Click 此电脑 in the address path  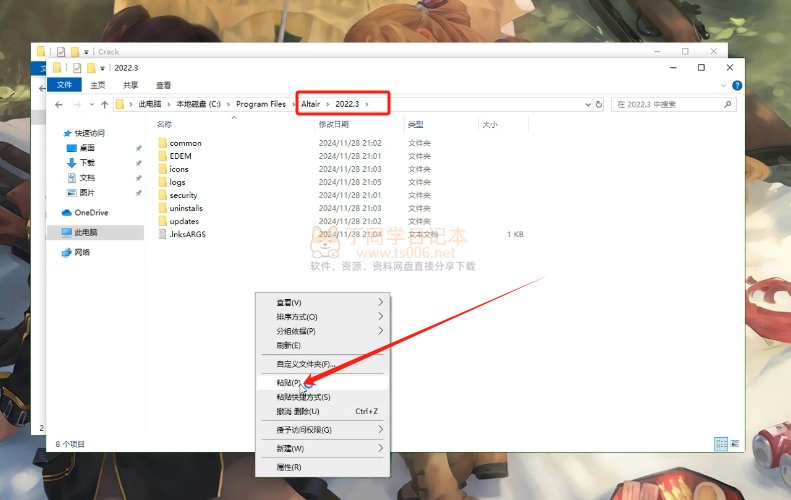150,104
